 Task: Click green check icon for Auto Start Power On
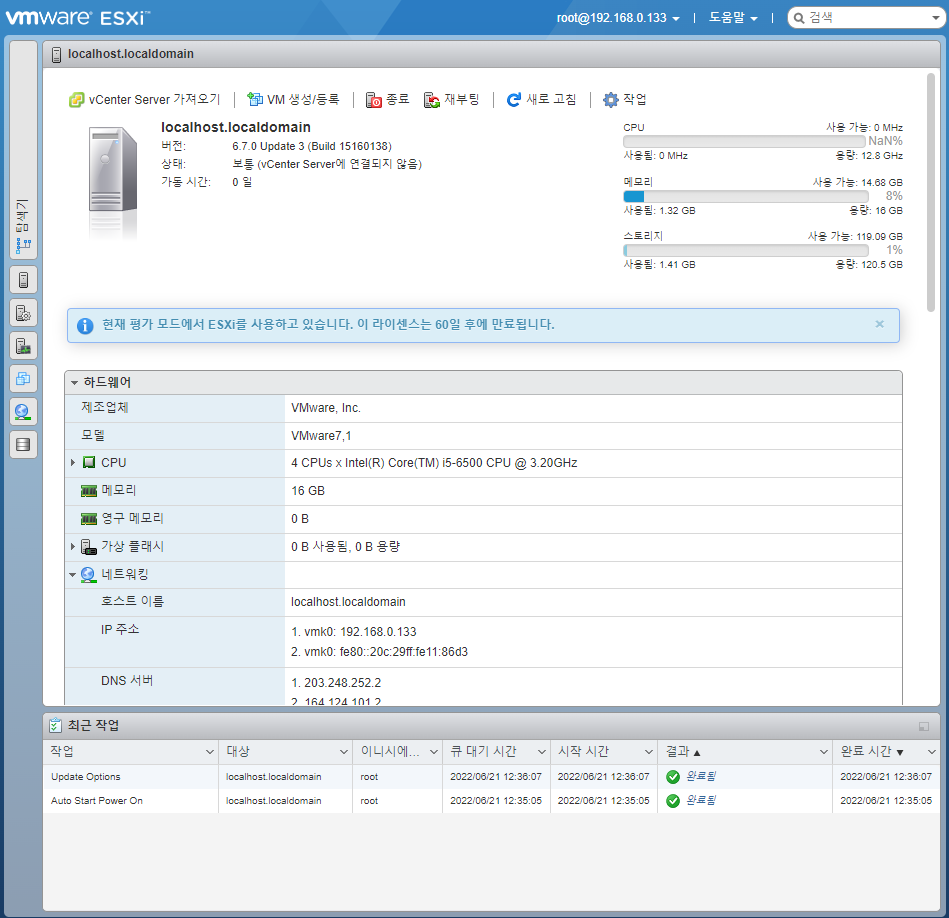[672, 801]
